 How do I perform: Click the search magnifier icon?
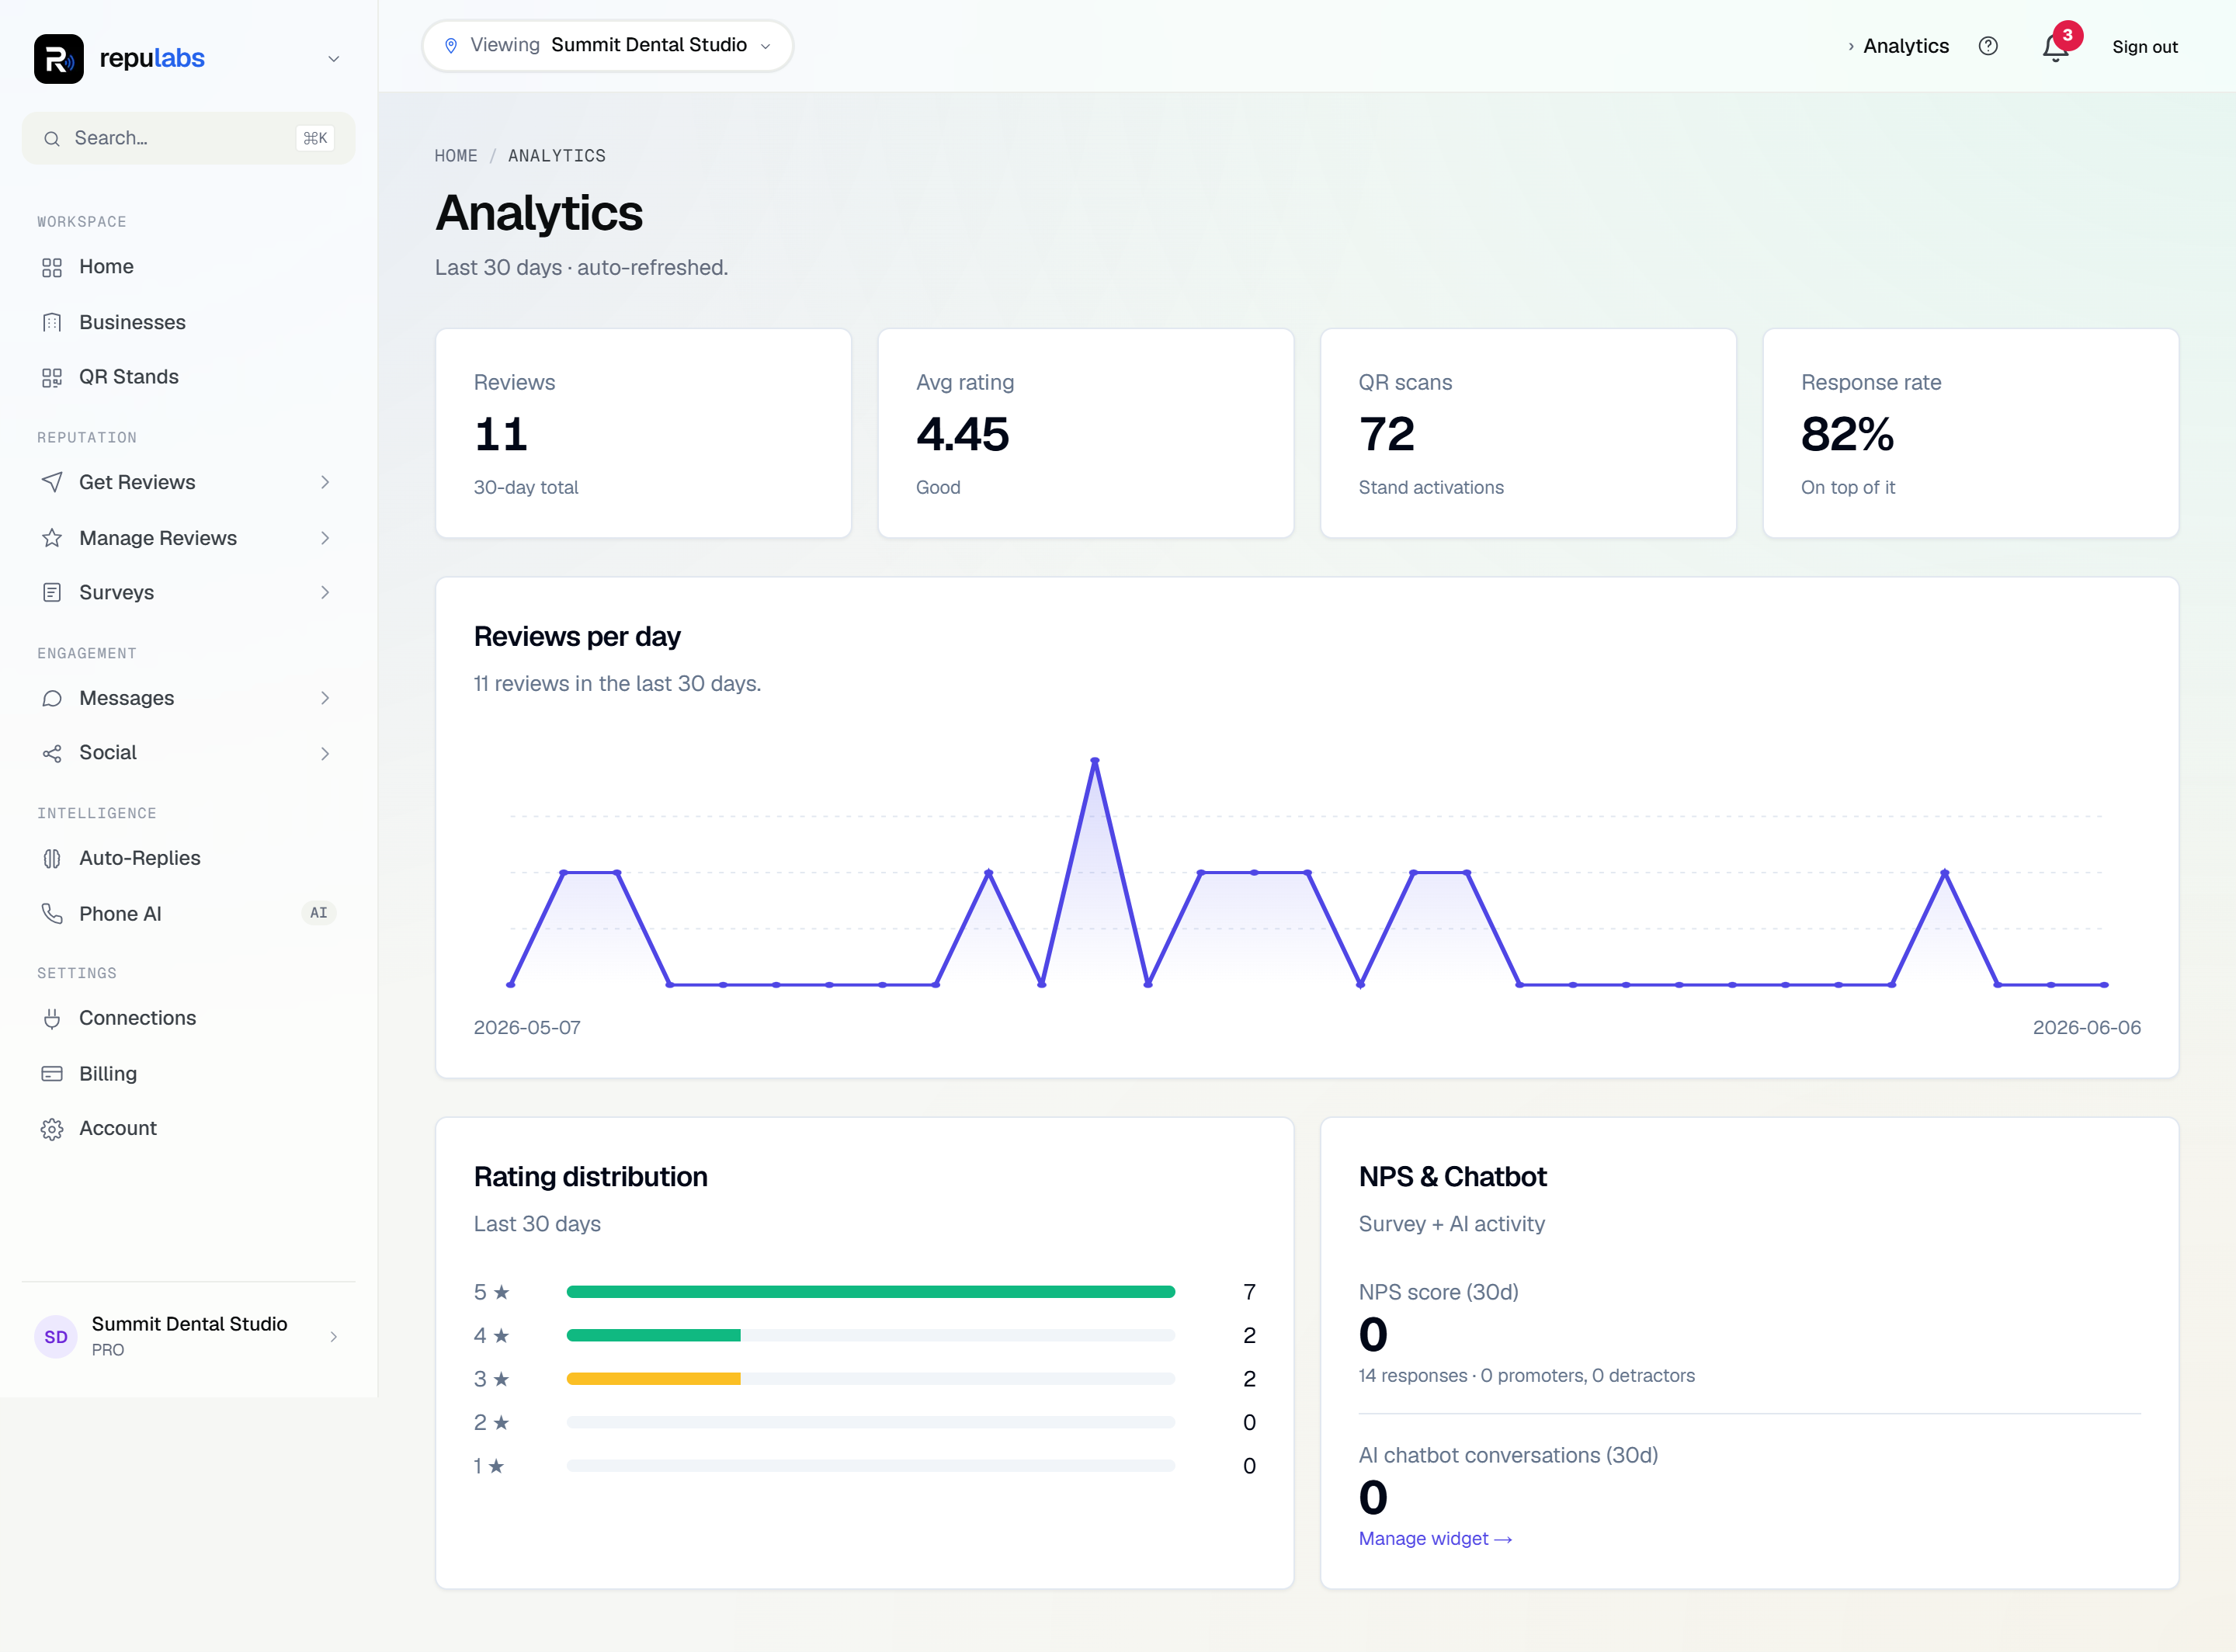click(52, 138)
